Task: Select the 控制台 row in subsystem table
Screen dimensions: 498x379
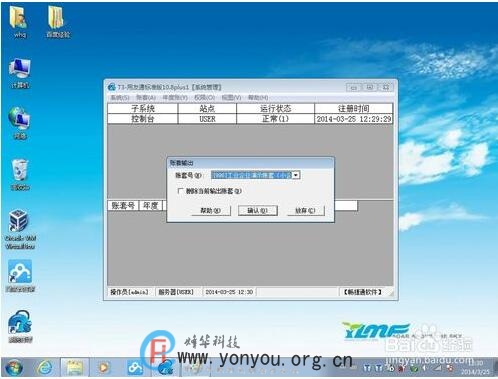Action: 250,119
